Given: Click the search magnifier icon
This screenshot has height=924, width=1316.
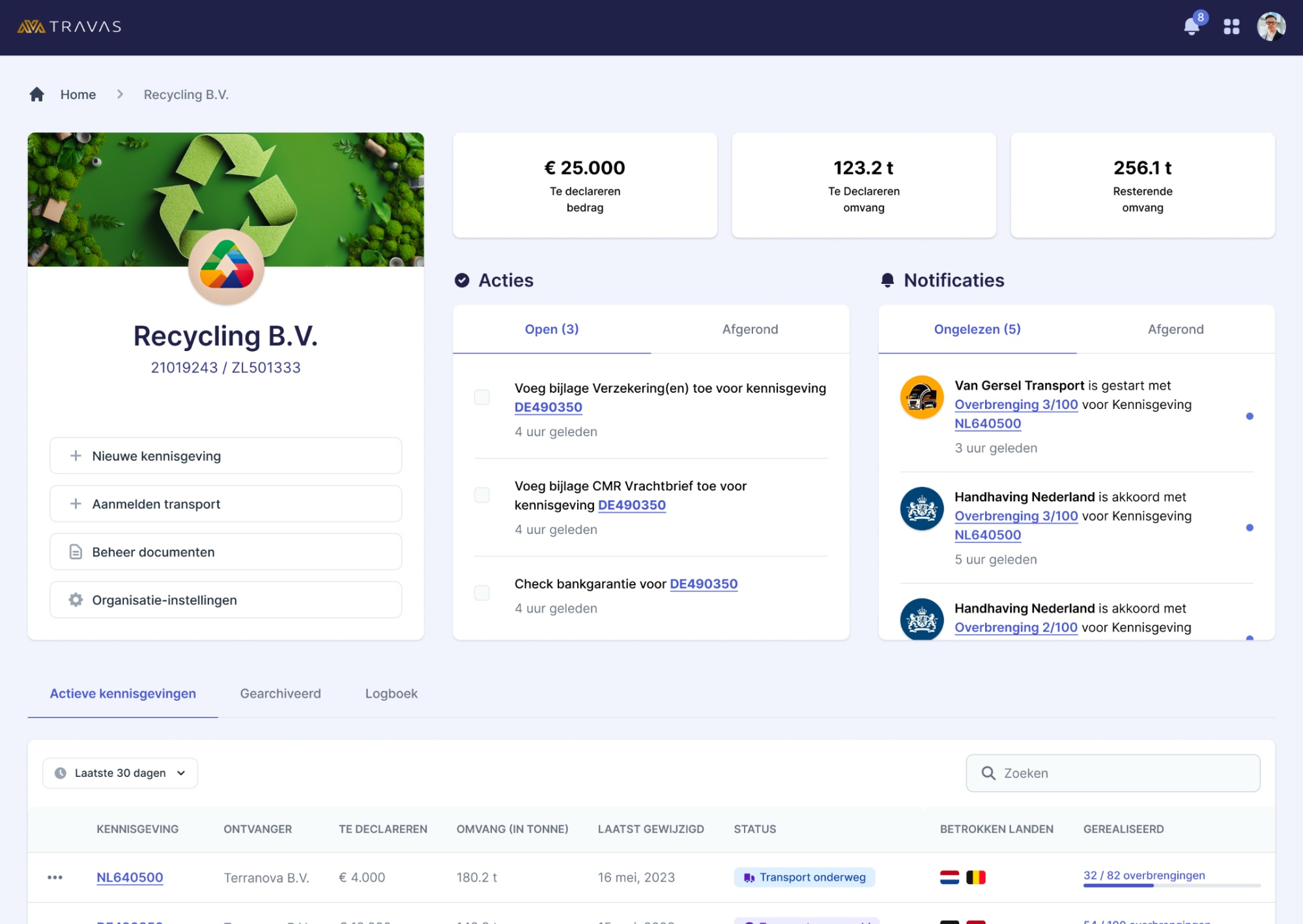Looking at the screenshot, I should [998, 780].
